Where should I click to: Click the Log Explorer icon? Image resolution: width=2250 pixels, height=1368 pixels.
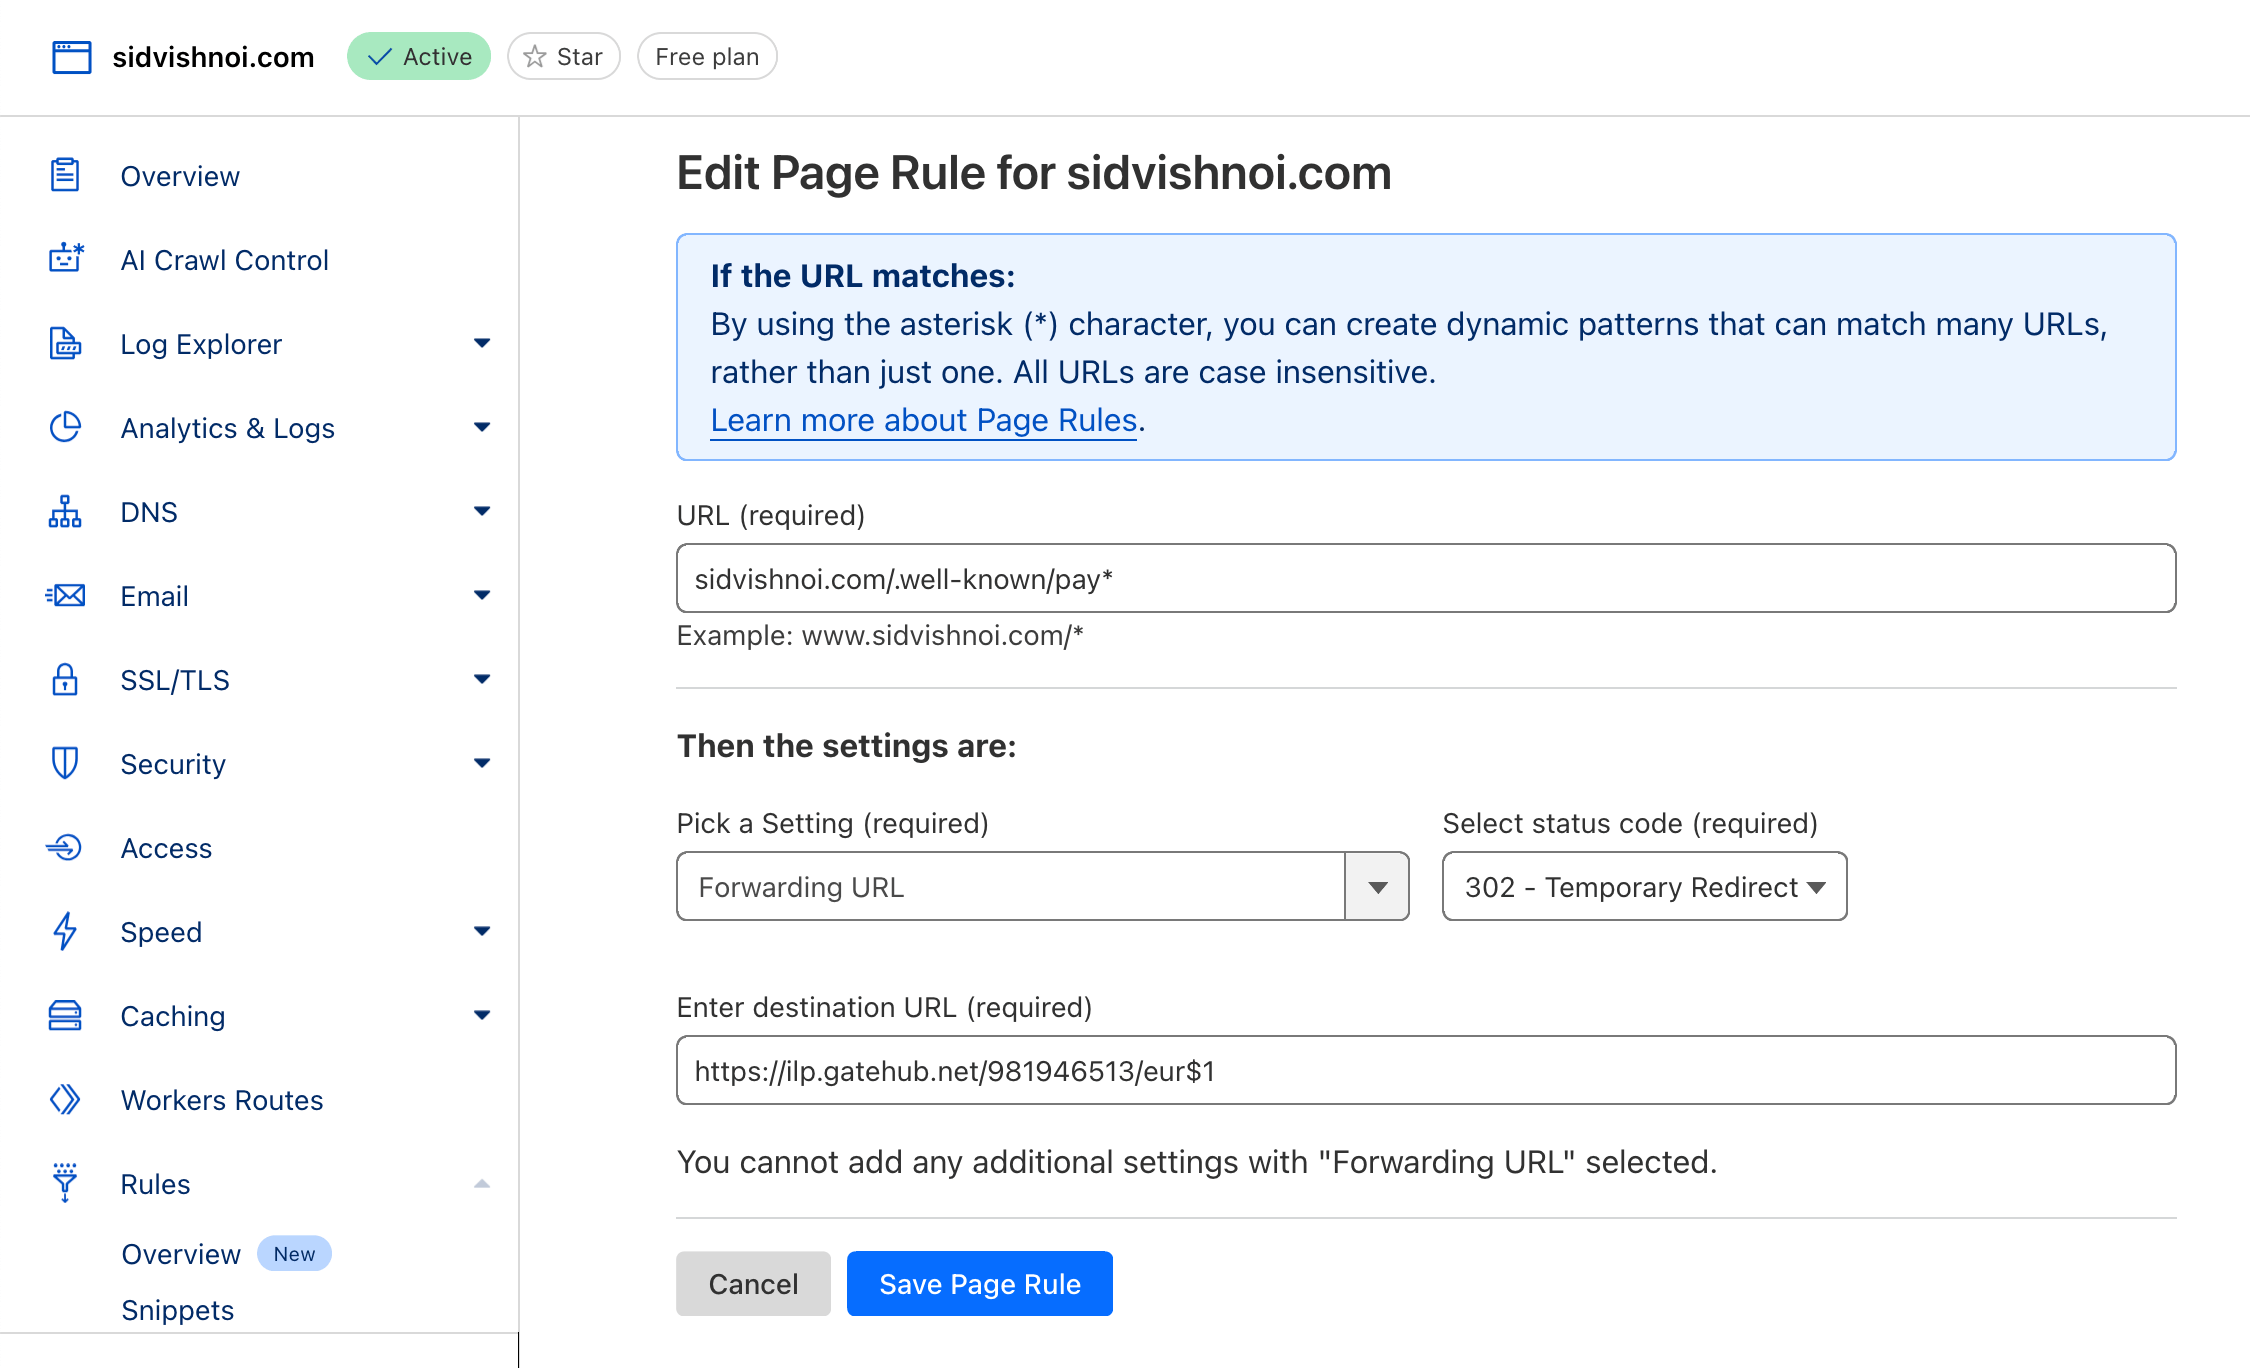64,344
